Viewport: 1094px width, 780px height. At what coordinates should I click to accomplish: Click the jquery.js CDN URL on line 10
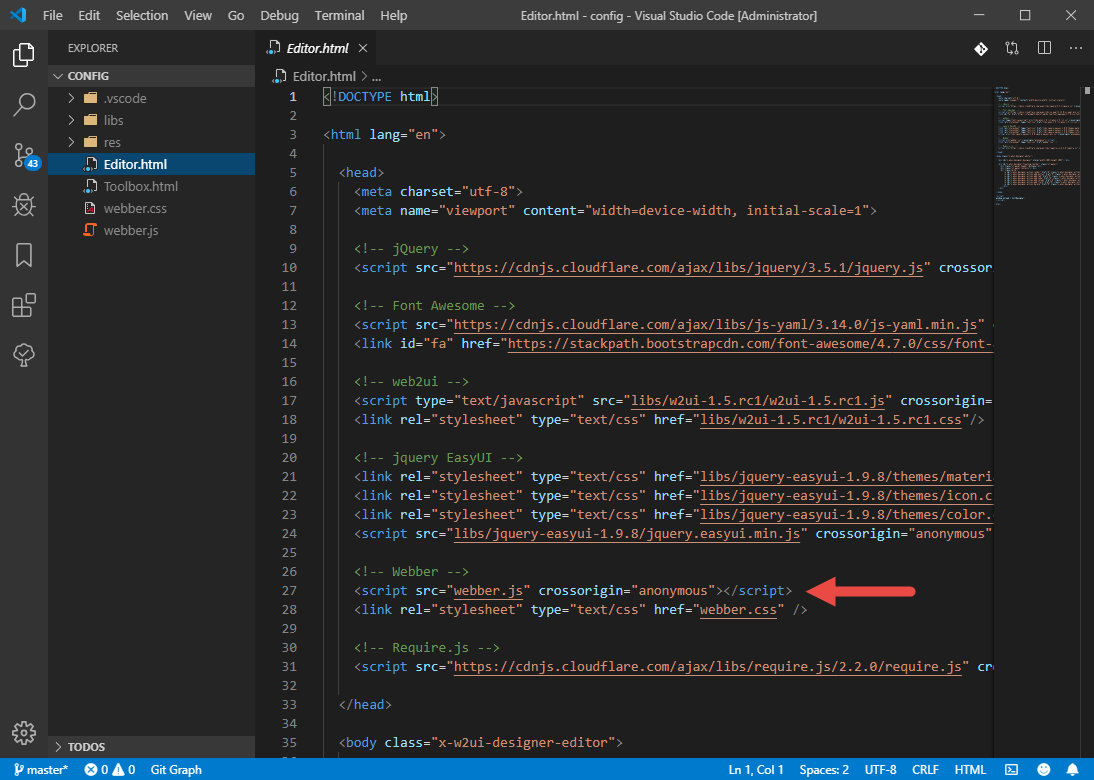[688, 267]
